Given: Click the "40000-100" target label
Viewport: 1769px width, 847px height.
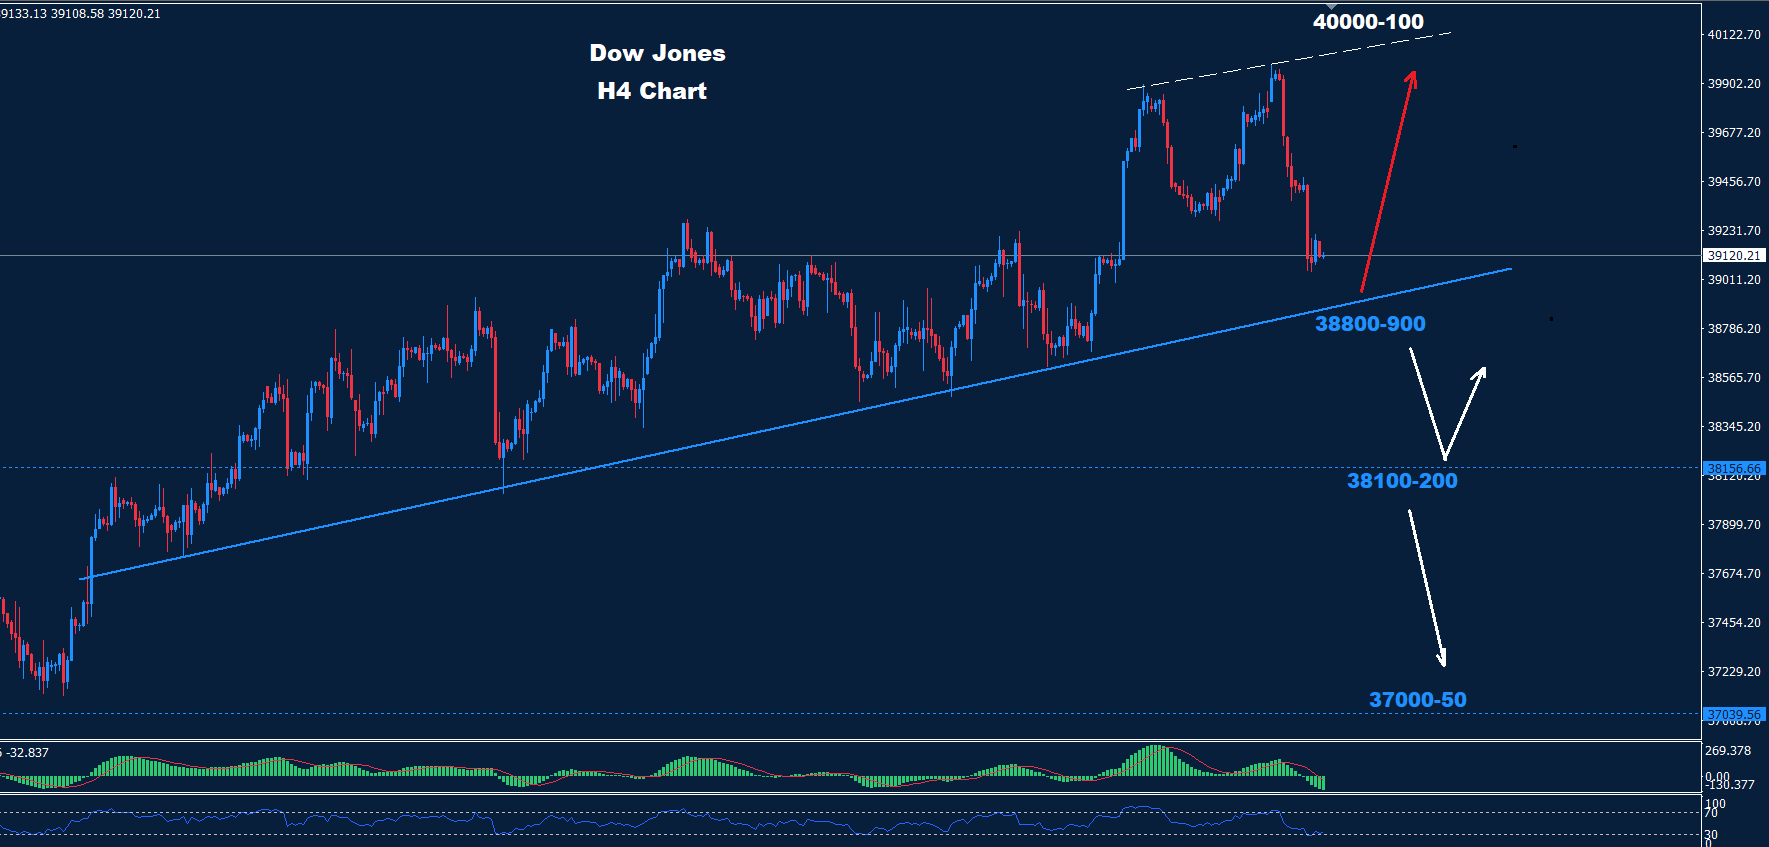Looking at the screenshot, I should (1367, 22).
